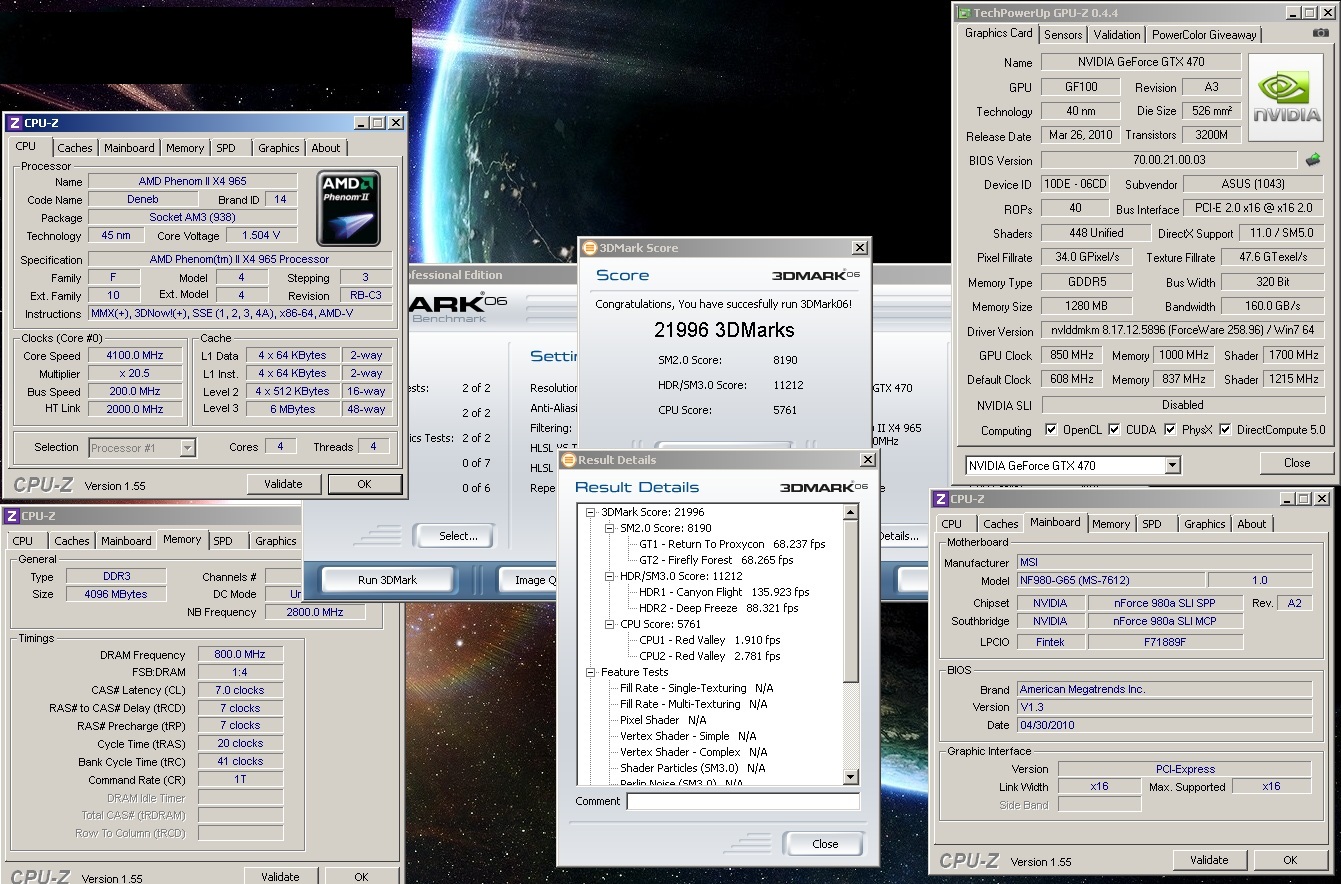
Task: Click CPU1 - Red Valley row
Action: click(710, 640)
